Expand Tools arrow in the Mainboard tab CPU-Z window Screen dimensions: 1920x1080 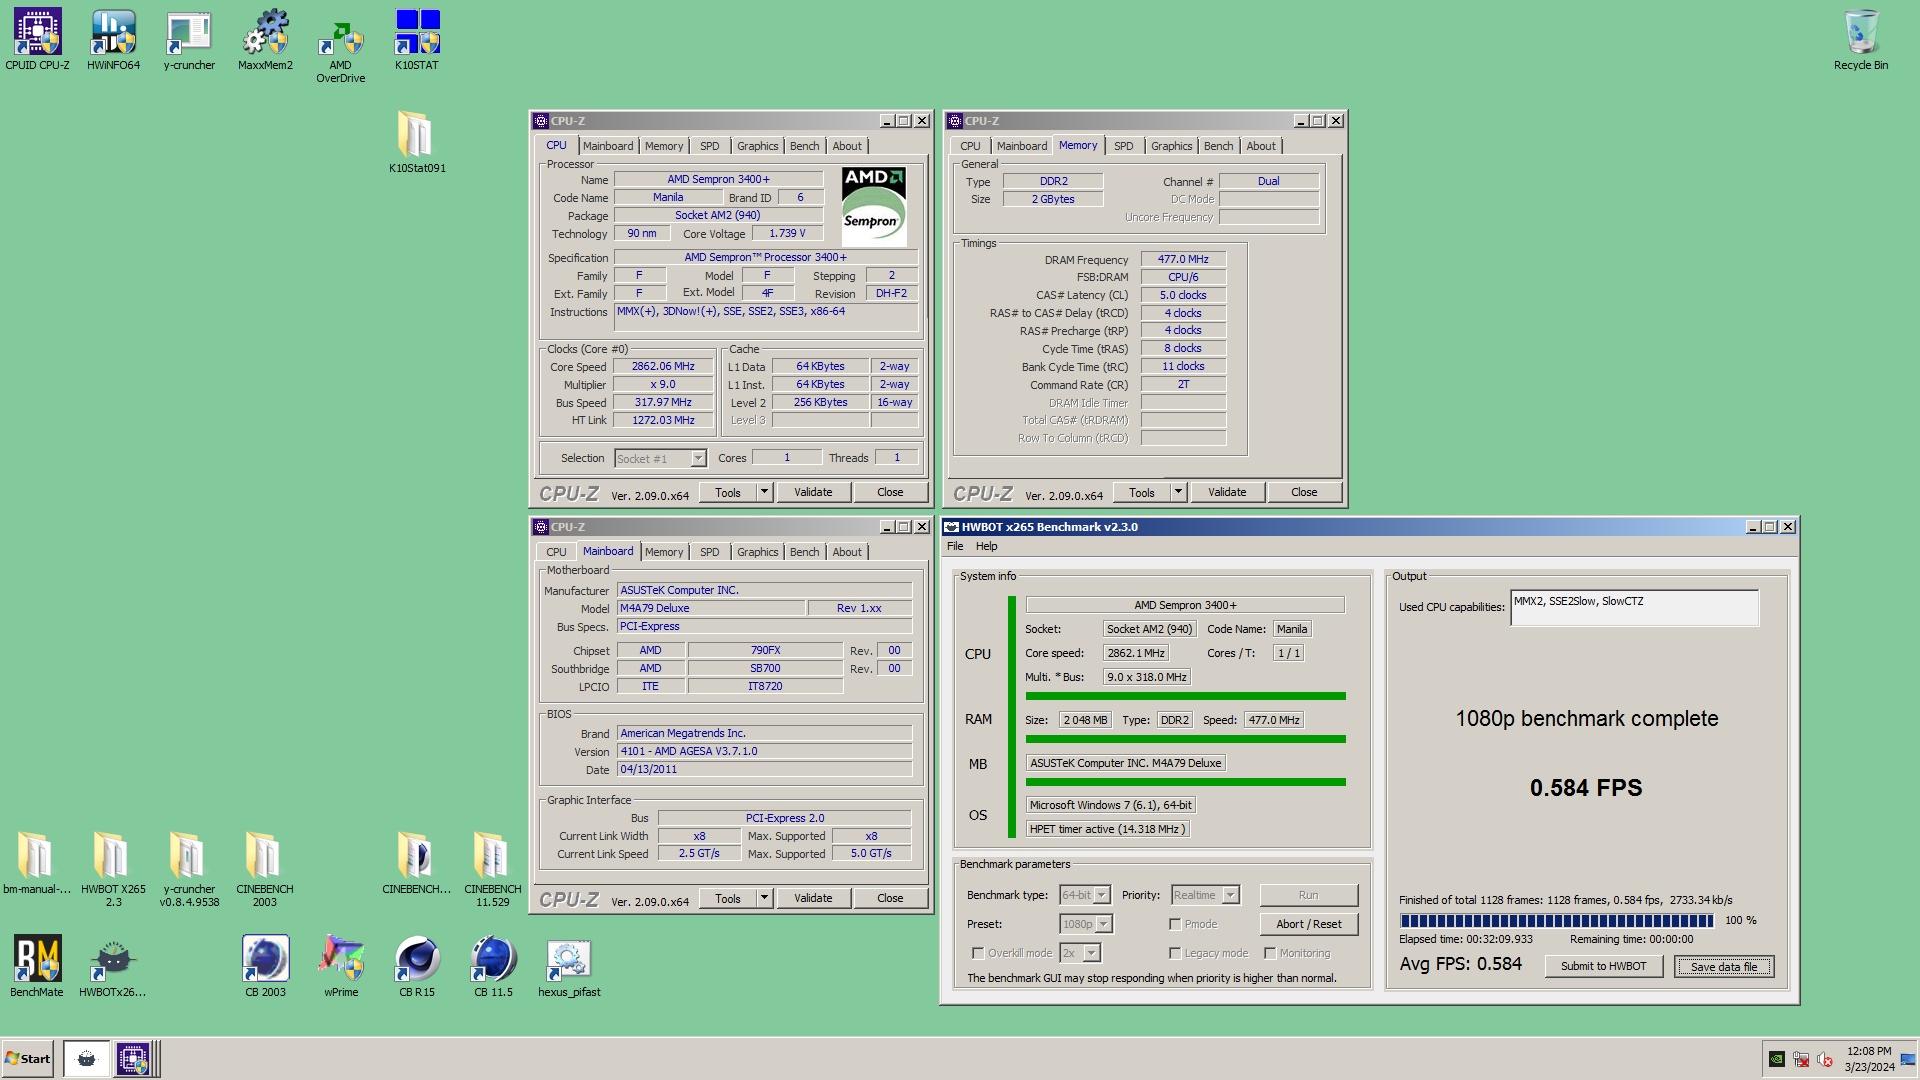point(764,898)
